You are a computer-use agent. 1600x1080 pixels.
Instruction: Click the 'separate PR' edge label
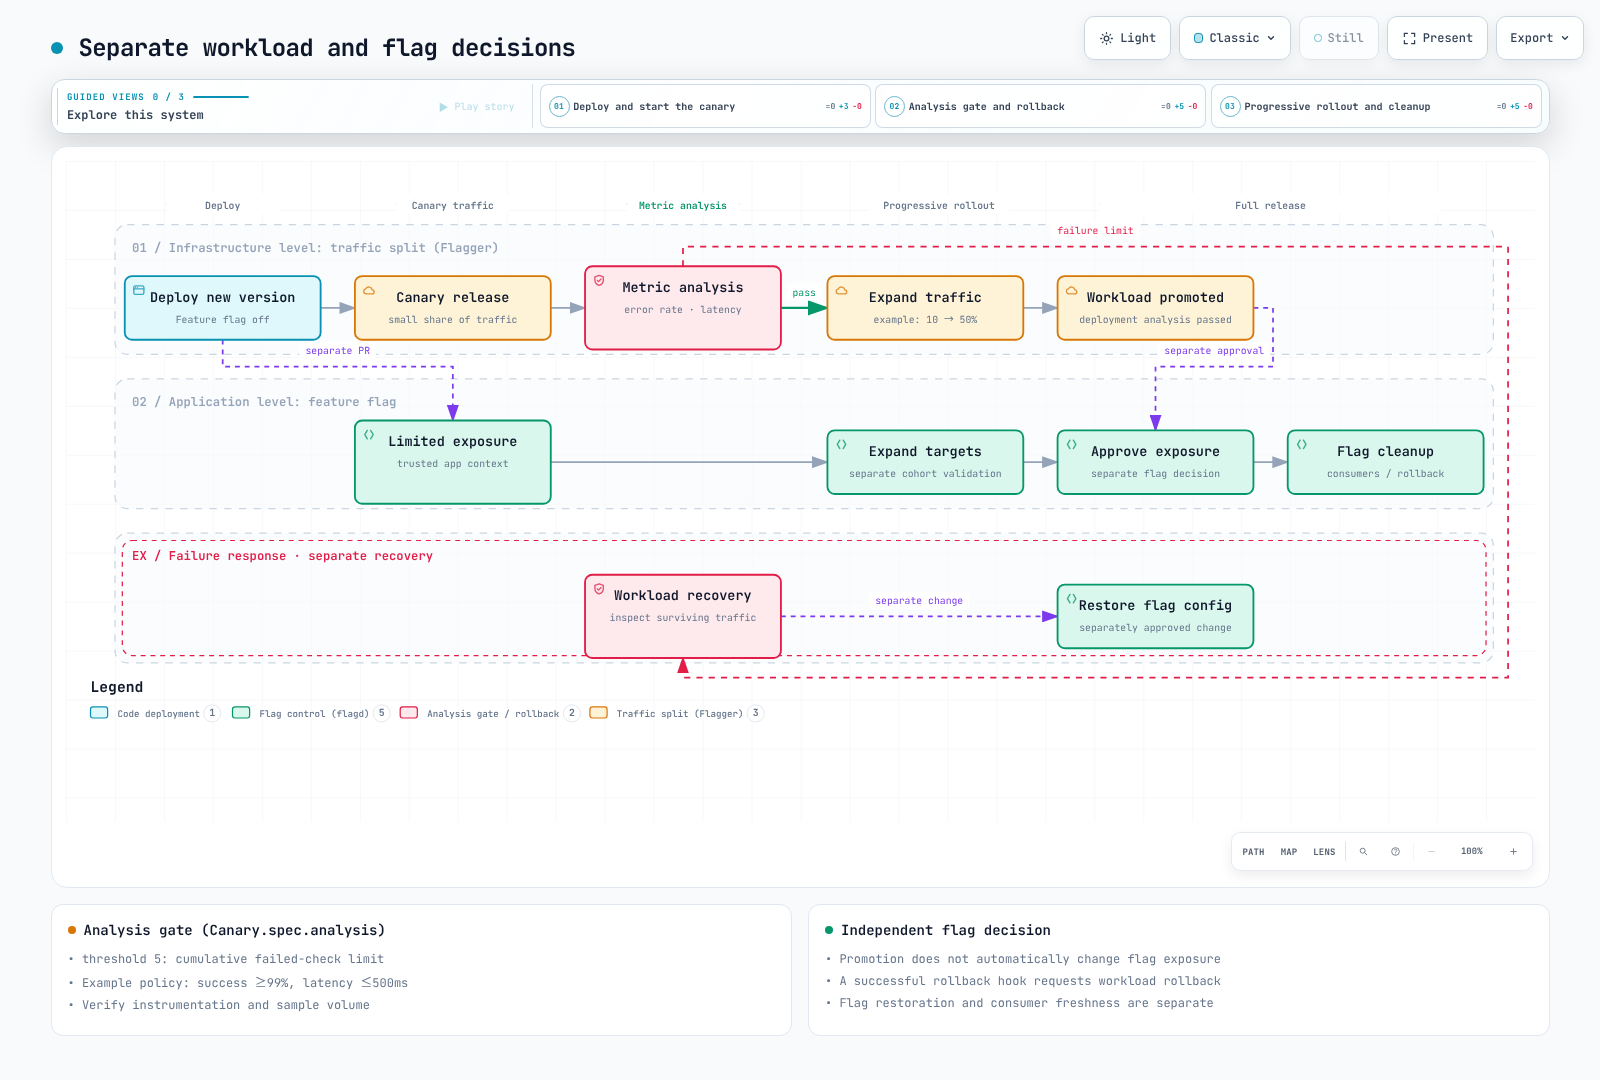click(x=338, y=351)
